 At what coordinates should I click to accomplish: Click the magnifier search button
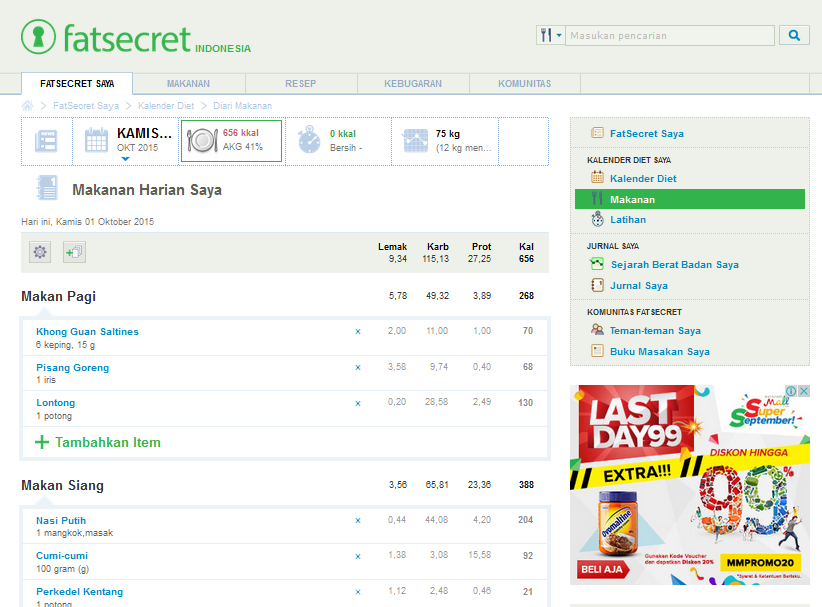click(x=794, y=35)
